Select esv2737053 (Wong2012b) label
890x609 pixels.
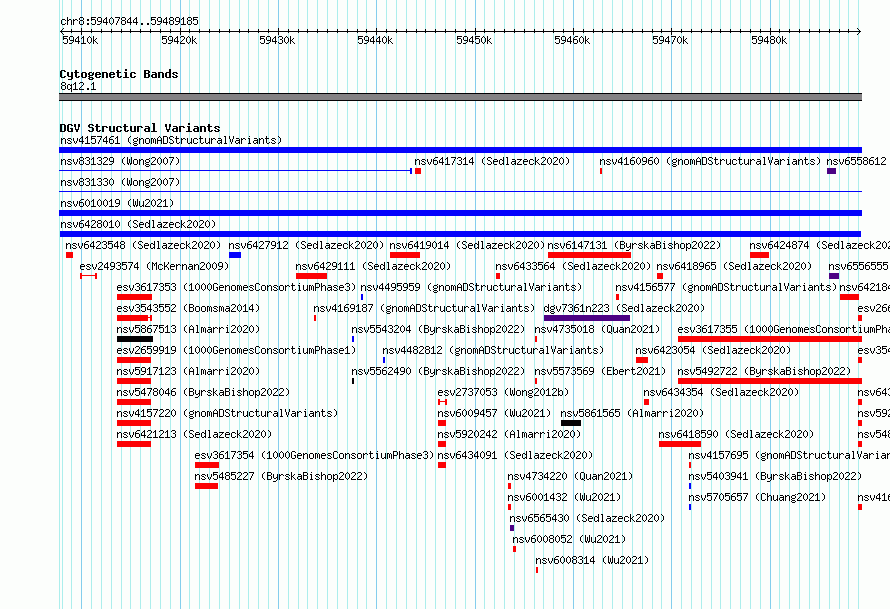(x=503, y=392)
